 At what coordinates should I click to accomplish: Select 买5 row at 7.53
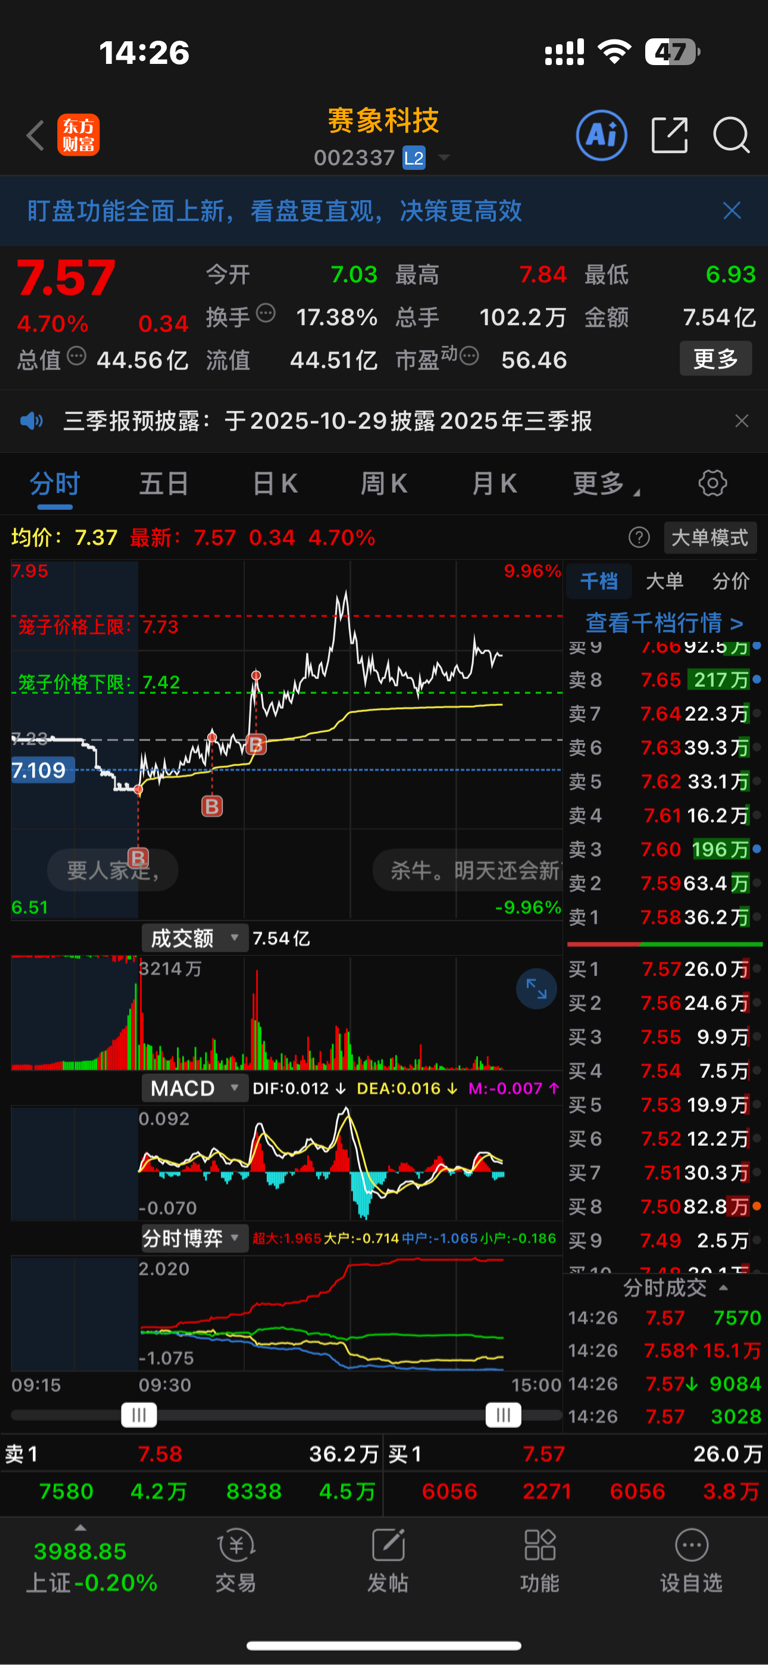[664, 1105]
